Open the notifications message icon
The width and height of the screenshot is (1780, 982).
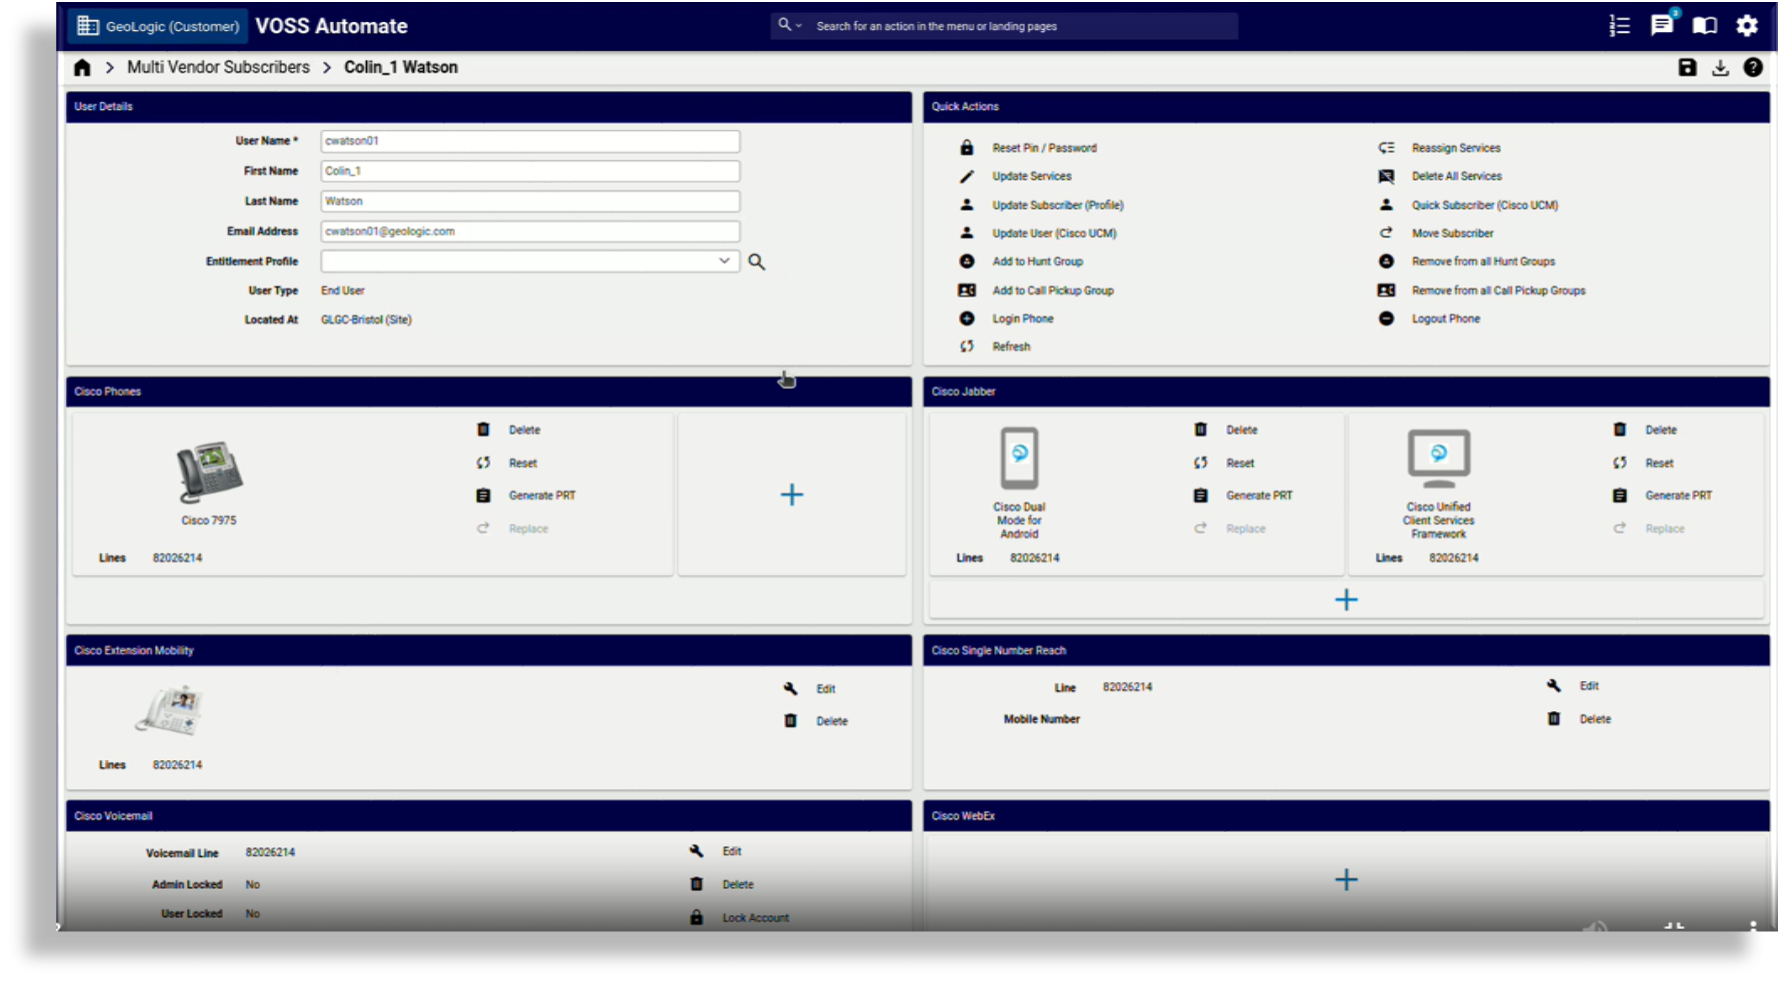point(1662,26)
